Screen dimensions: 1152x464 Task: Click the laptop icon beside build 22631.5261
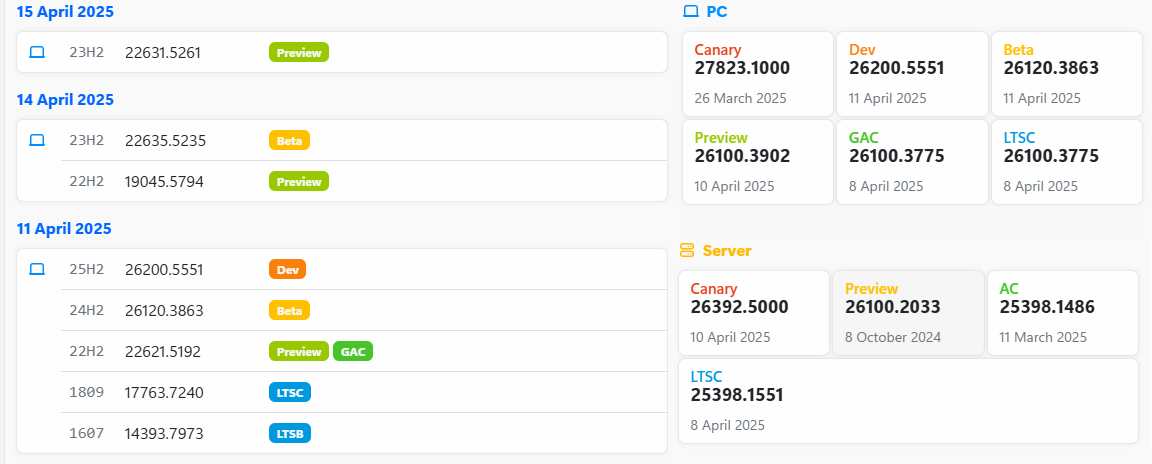click(x=37, y=52)
